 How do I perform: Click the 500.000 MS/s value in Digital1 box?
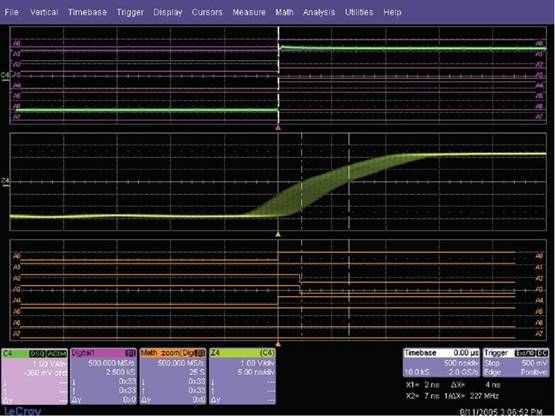pos(111,363)
